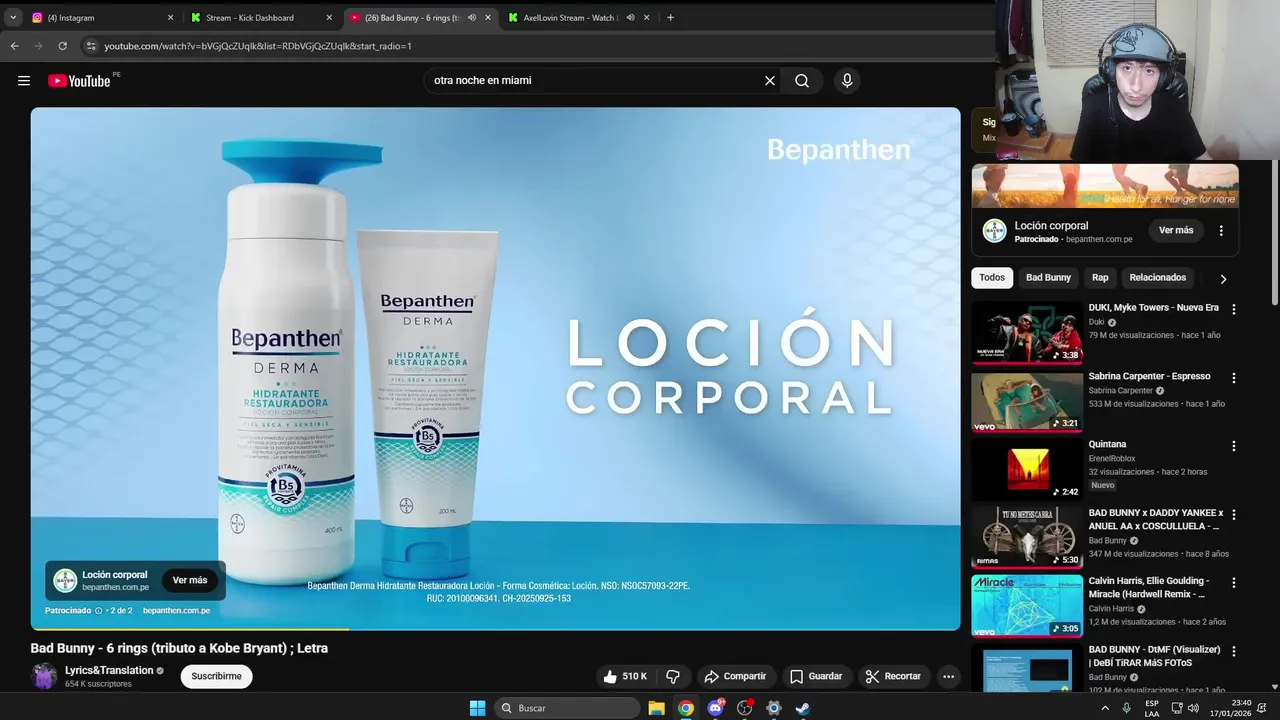This screenshot has height=720, width=1280.
Task: Mute the AxelLovin Stream tab audio
Action: pyautogui.click(x=630, y=17)
